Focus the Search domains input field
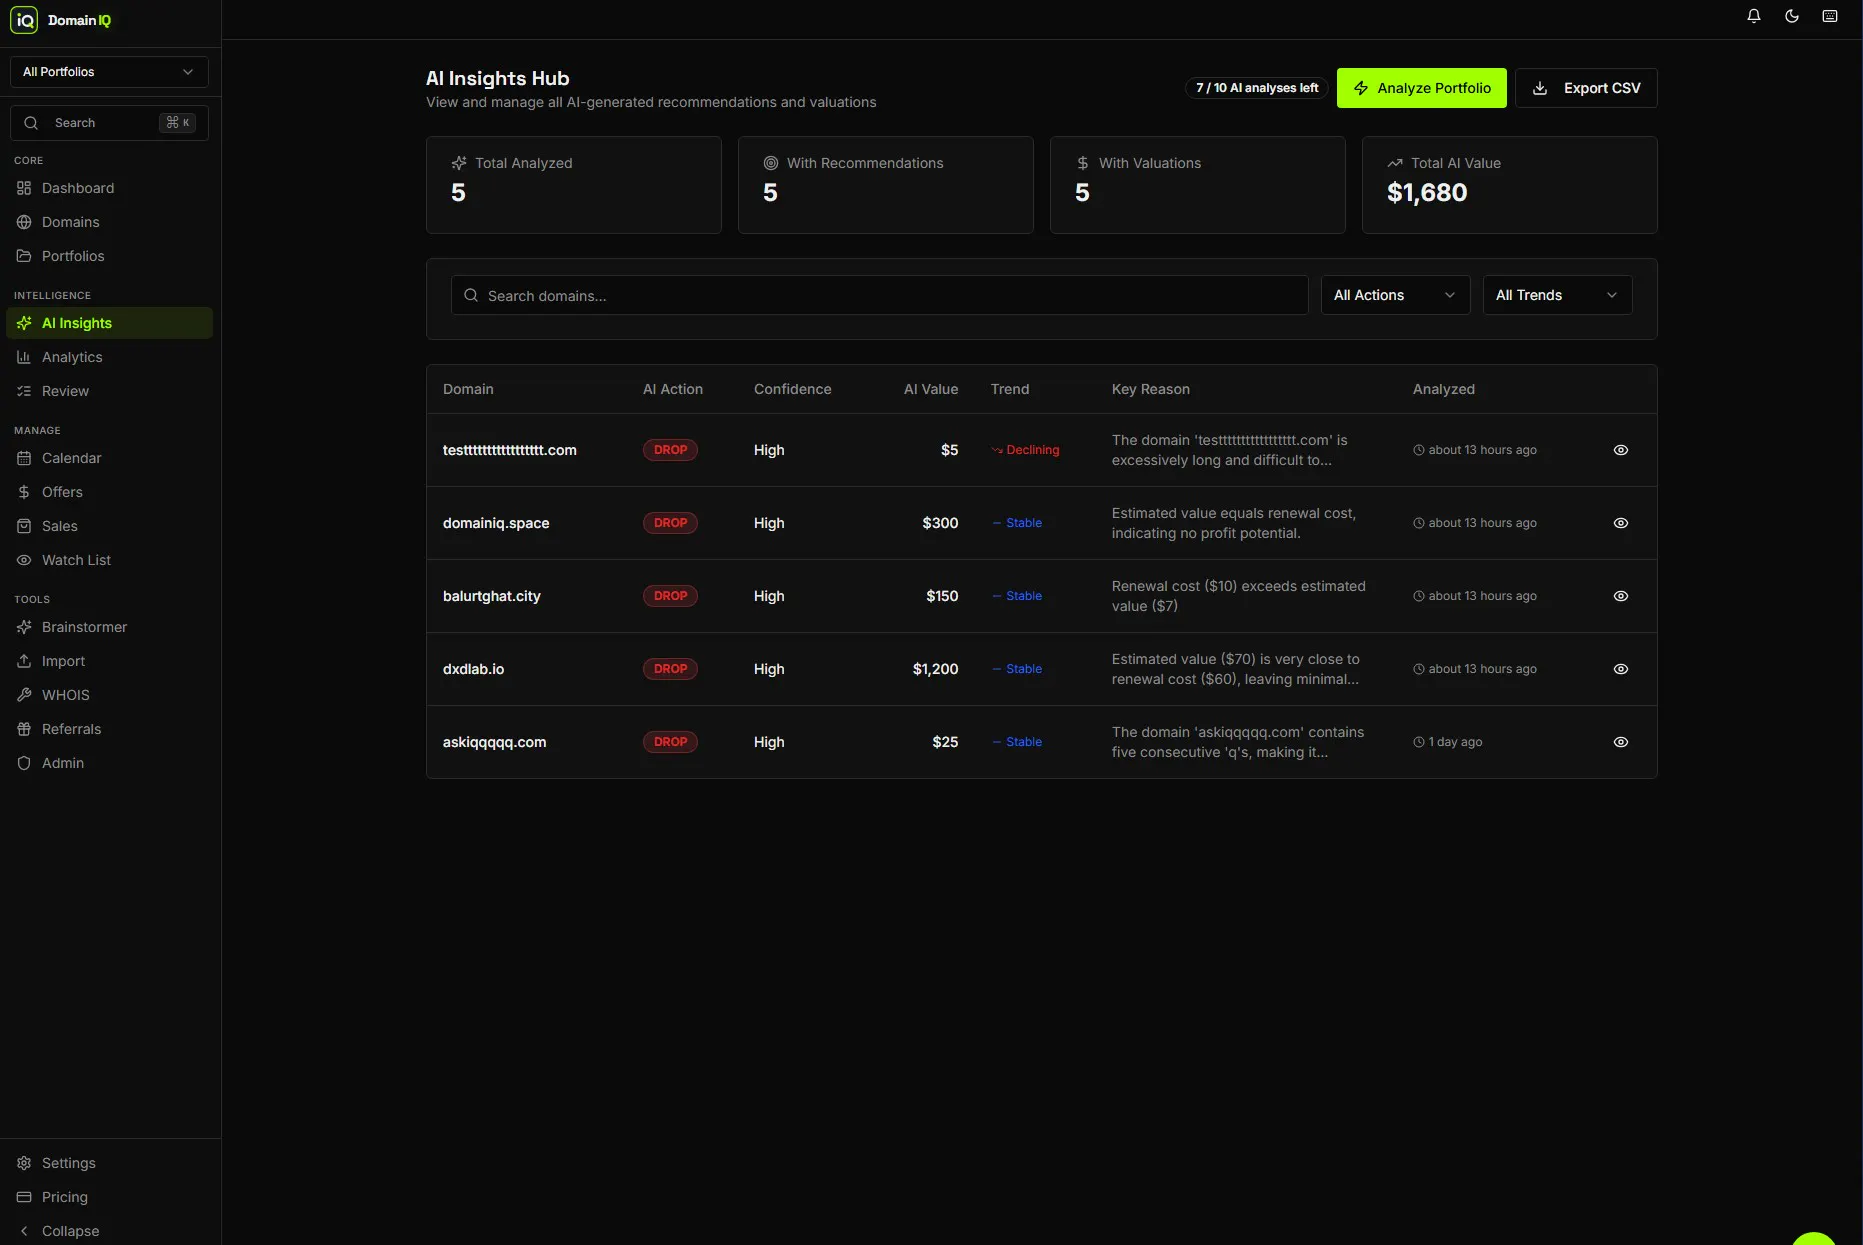1863x1245 pixels. point(879,295)
